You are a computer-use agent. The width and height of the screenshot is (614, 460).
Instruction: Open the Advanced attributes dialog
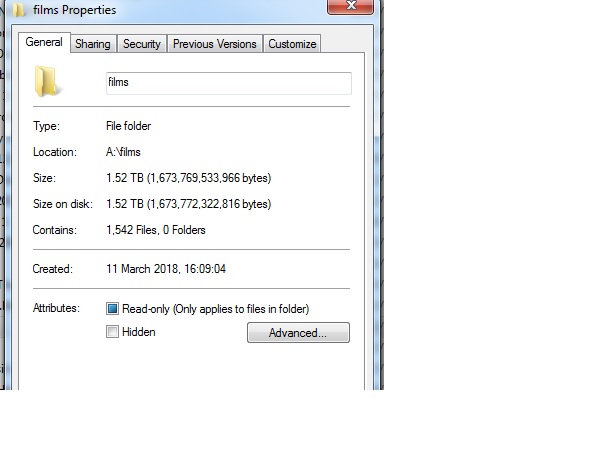[x=298, y=333]
